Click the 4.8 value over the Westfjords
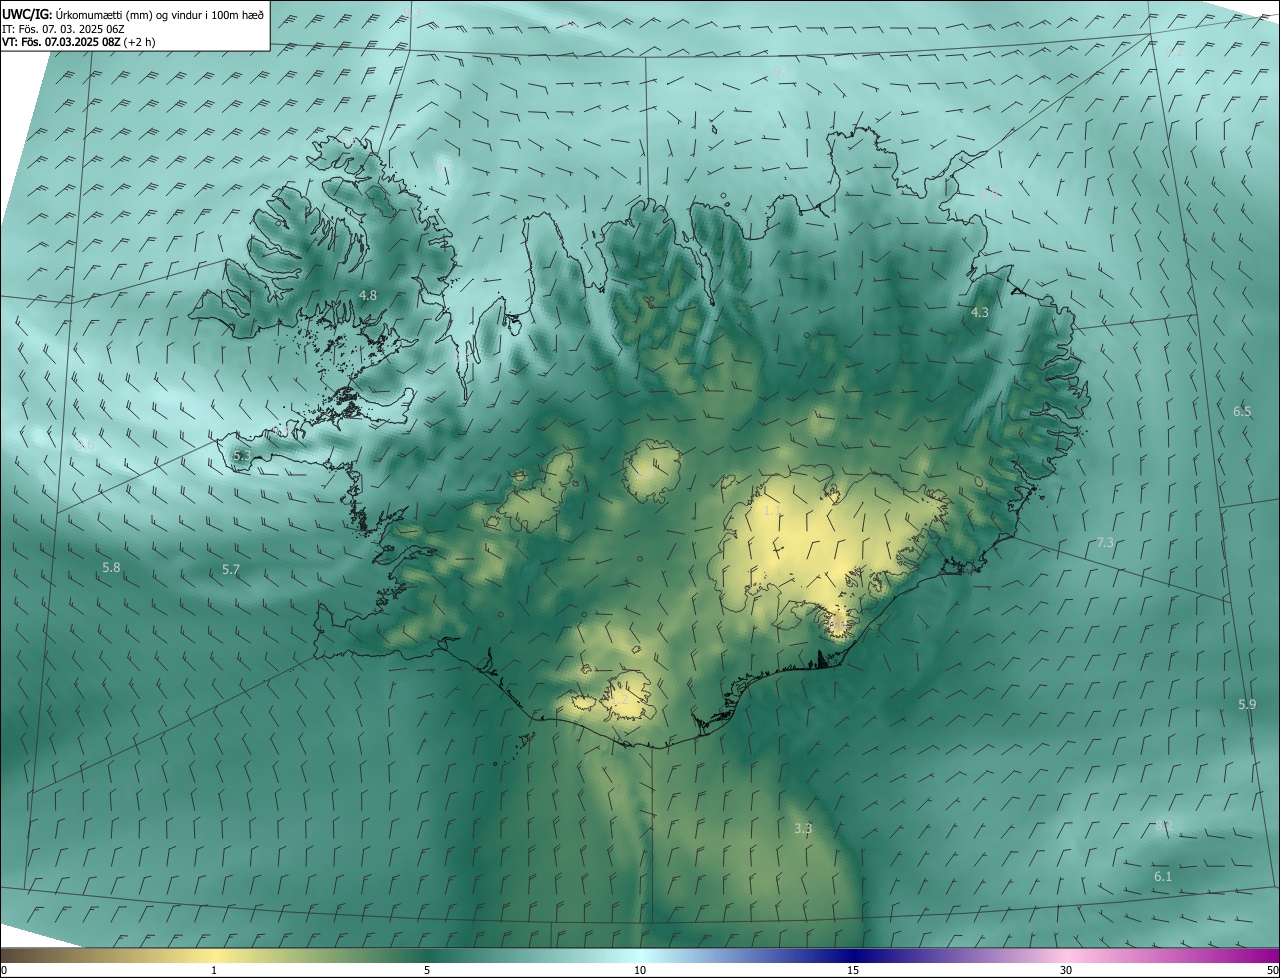 [x=368, y=295]
